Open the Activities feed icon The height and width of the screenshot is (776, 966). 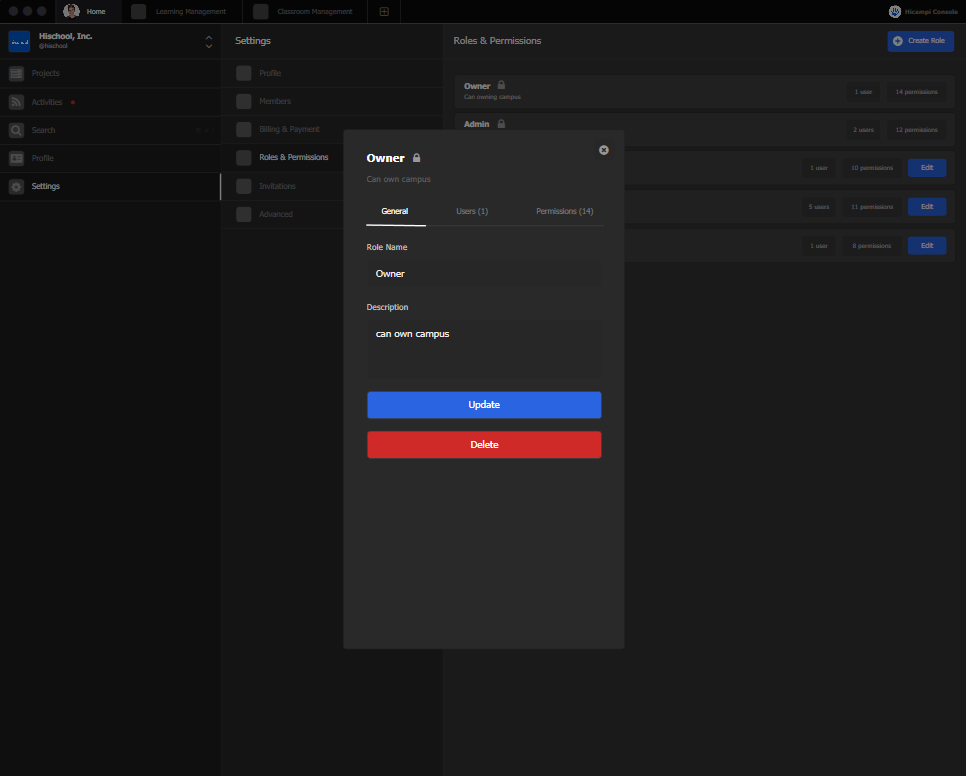coord(16,102)
